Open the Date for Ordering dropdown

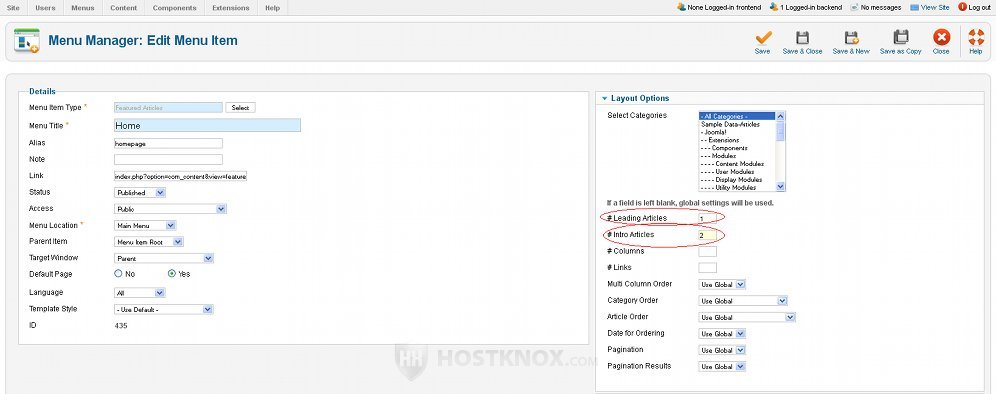coord(722,334)
